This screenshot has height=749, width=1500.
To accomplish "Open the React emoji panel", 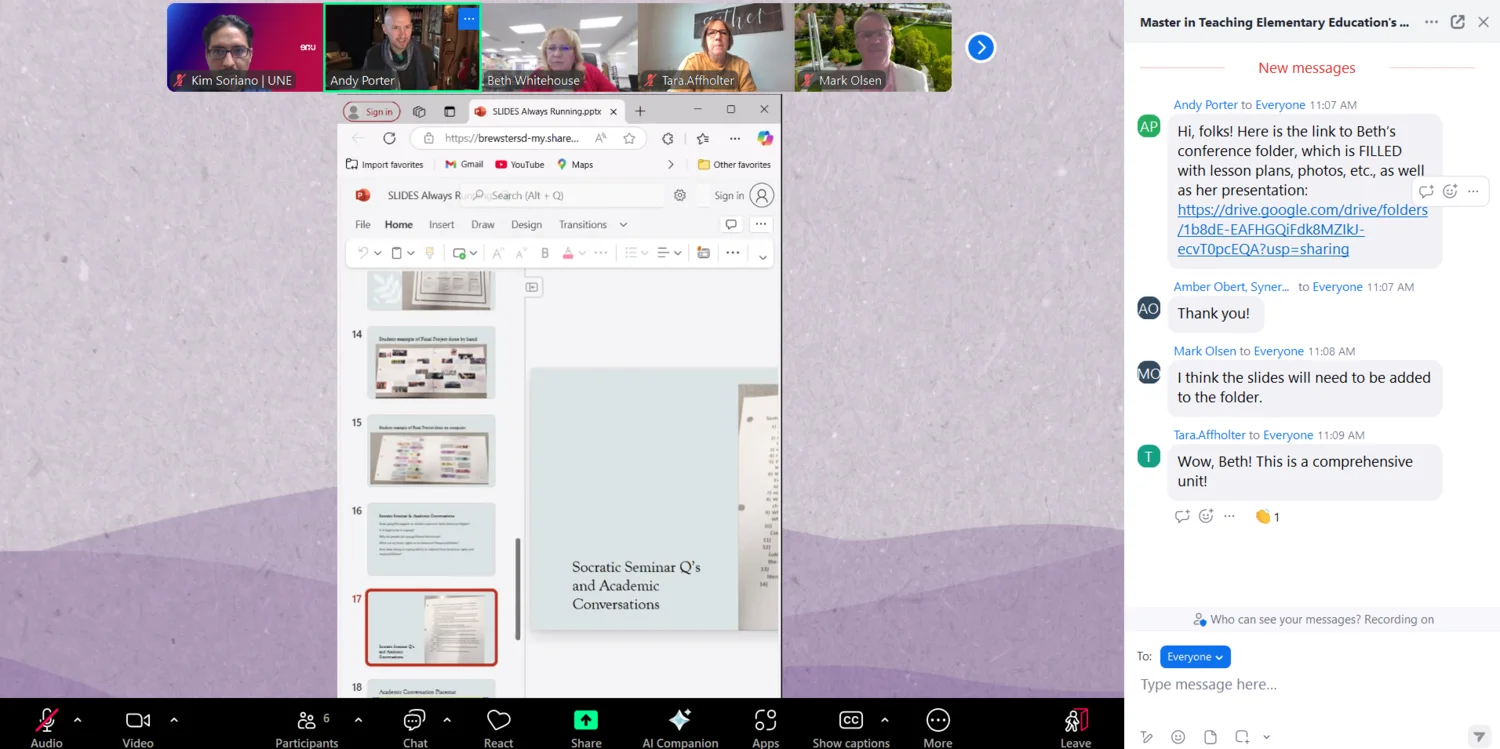I will (498, 721).
